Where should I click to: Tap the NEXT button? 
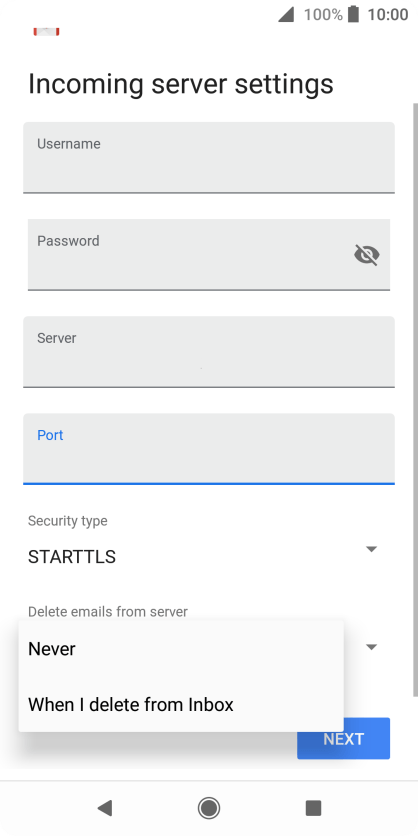click(x=343, y=738)
